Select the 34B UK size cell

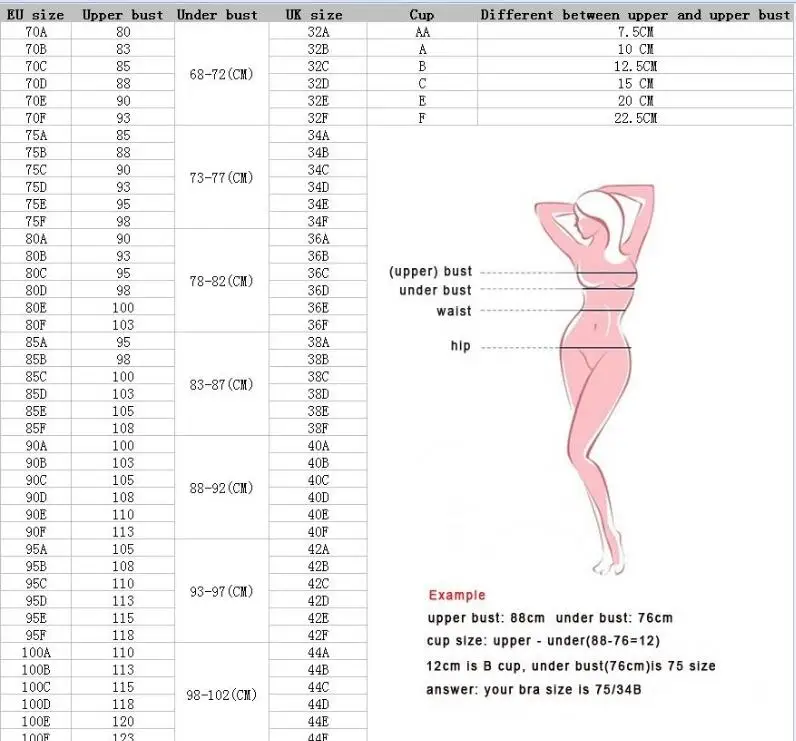318,152
